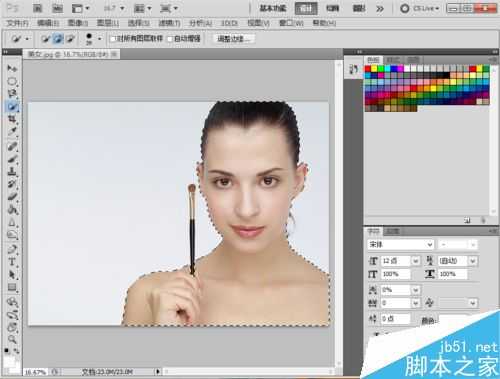Select the Crop tool in the toolbox
Image resolution: width=500 pixels, height=379 pixels.
coord(12,119)
